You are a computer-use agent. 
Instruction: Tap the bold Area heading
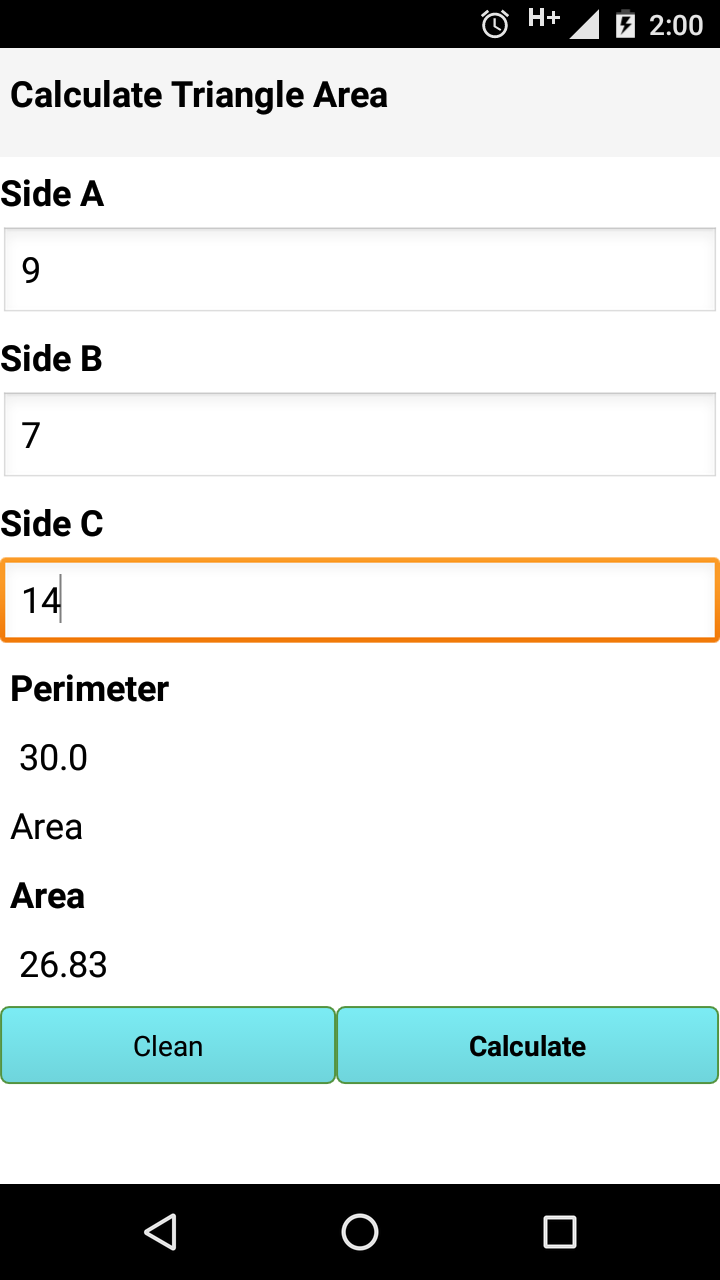(x=48, y=896)
